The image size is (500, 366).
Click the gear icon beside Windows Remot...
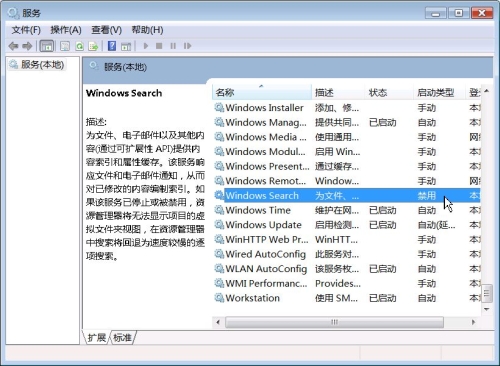pos(219,181)
